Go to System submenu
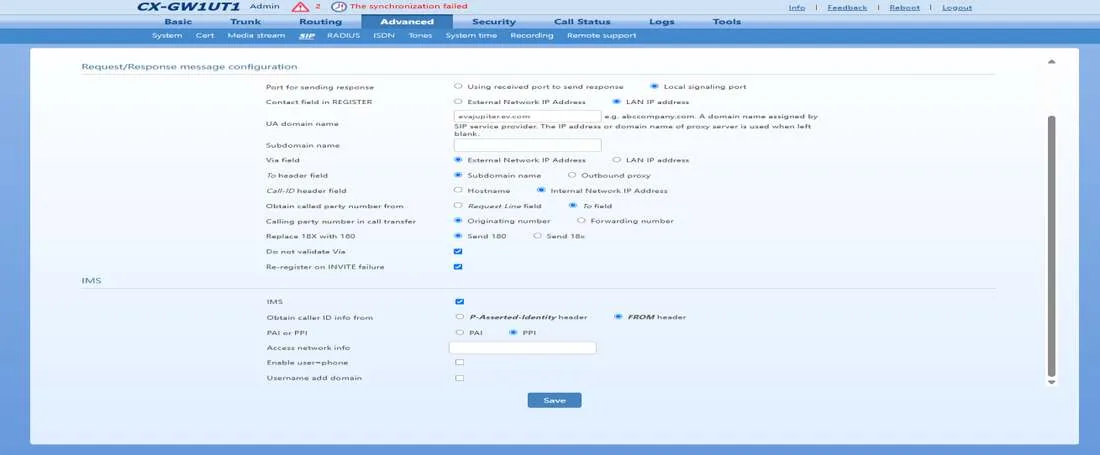The height and width of the screenshot is (455, 1100). 167,36
